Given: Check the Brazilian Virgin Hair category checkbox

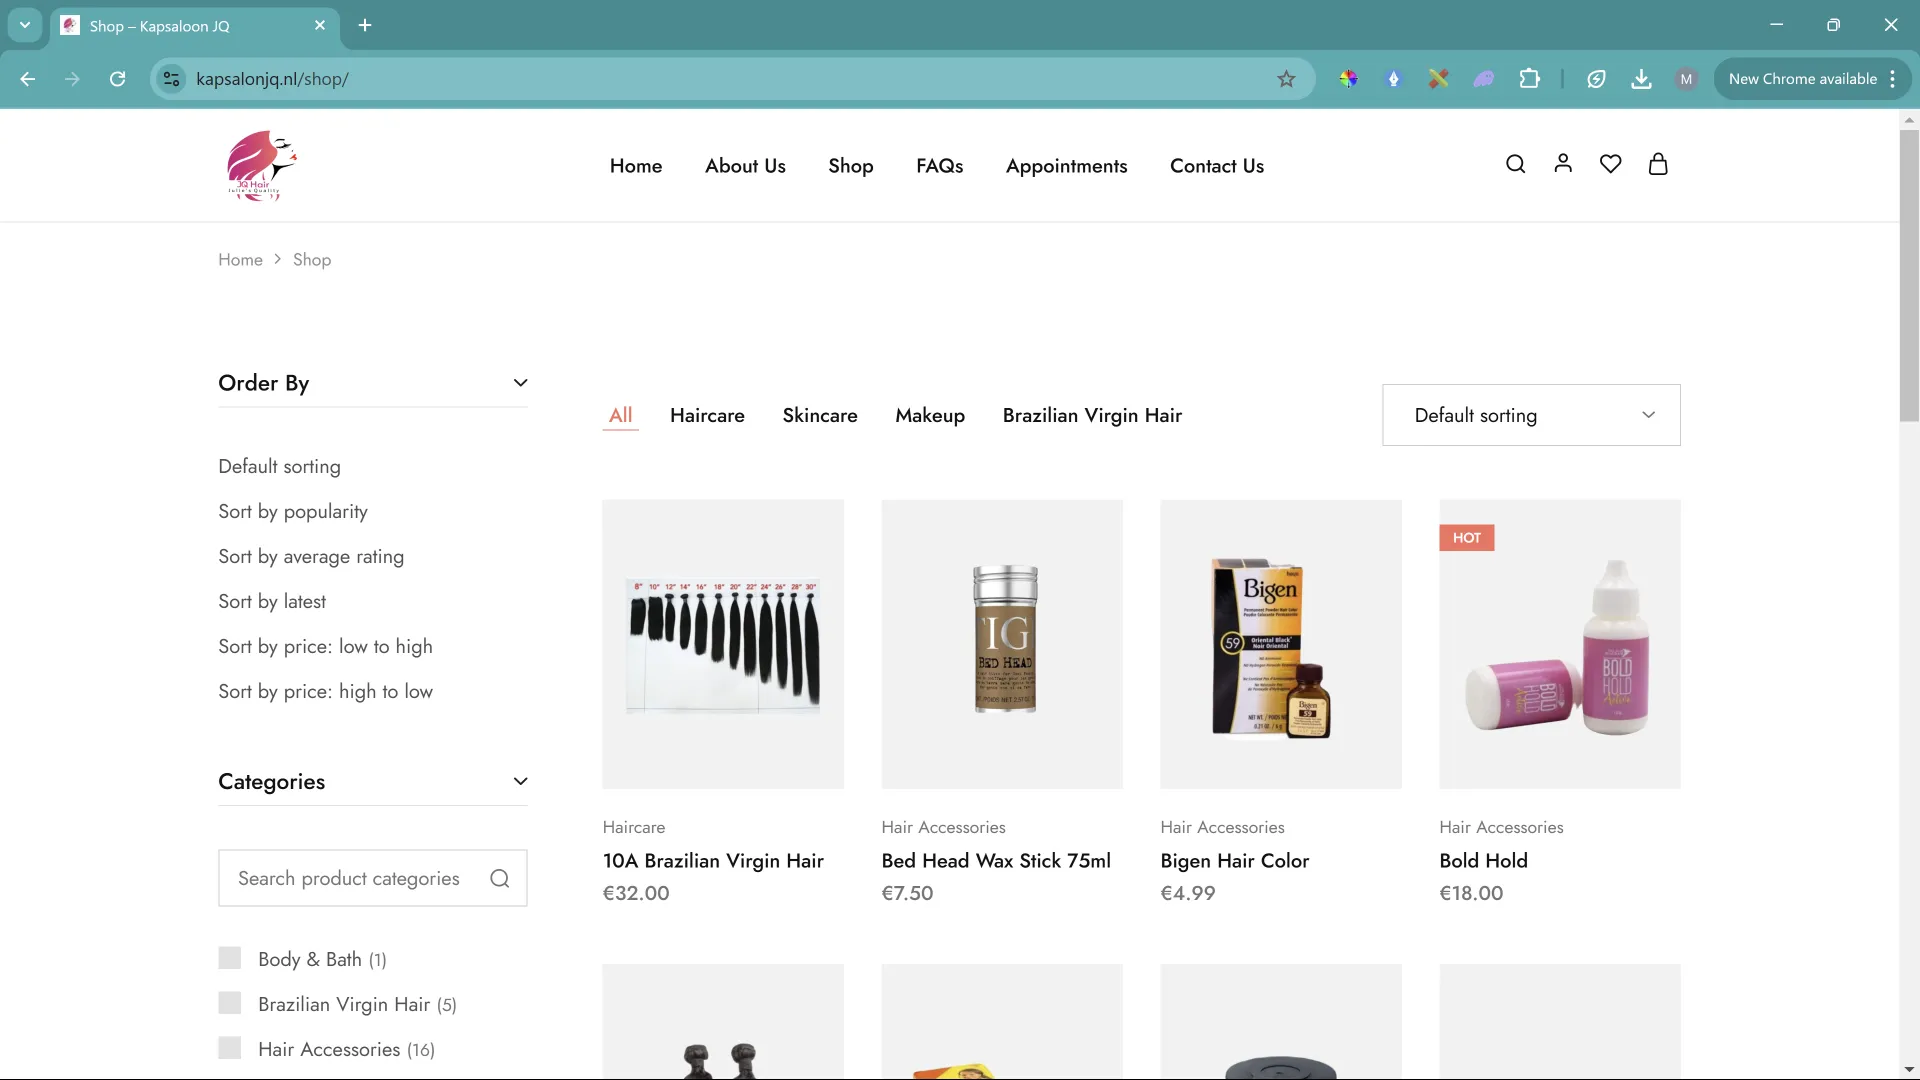Looking at the screenshot, I should tap(230, 1003).
